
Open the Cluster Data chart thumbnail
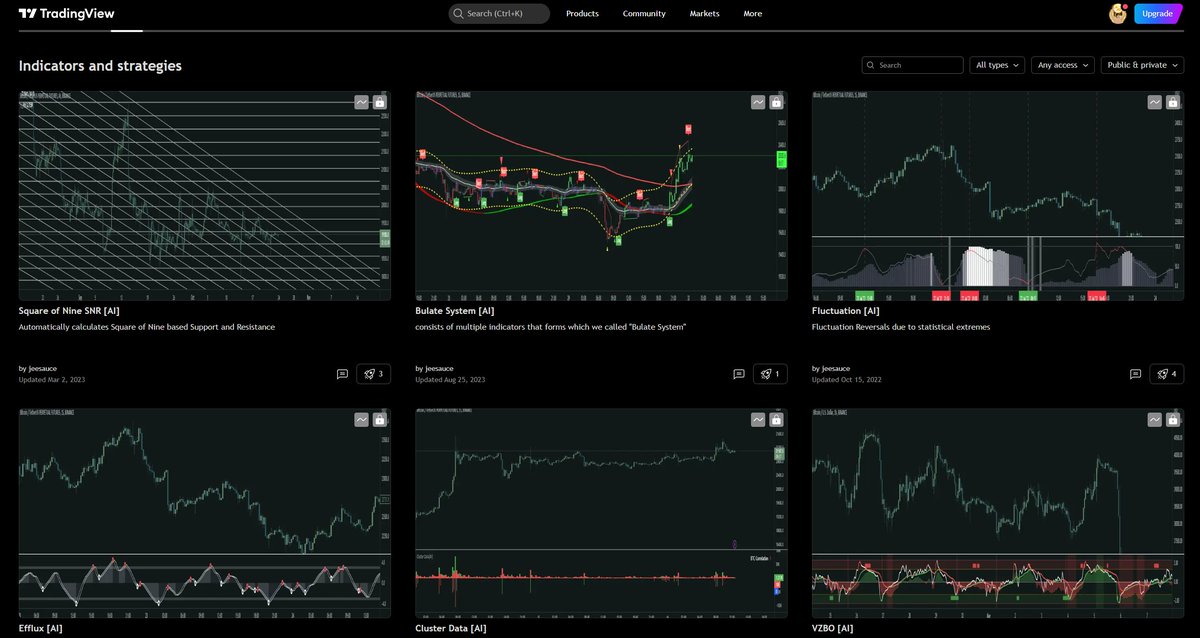tap(601, 513)
